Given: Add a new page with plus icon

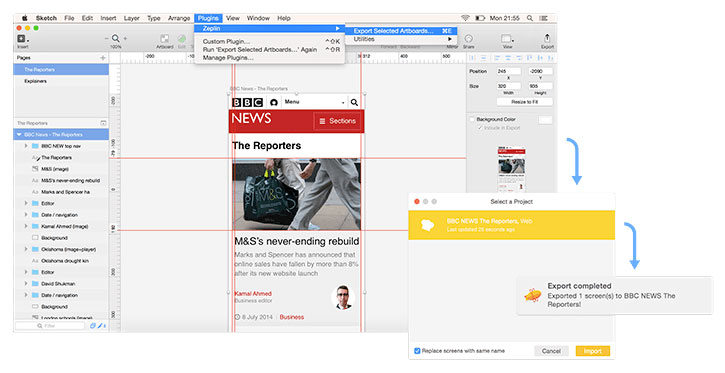Looking at the screenshot, I should [103, 58].
